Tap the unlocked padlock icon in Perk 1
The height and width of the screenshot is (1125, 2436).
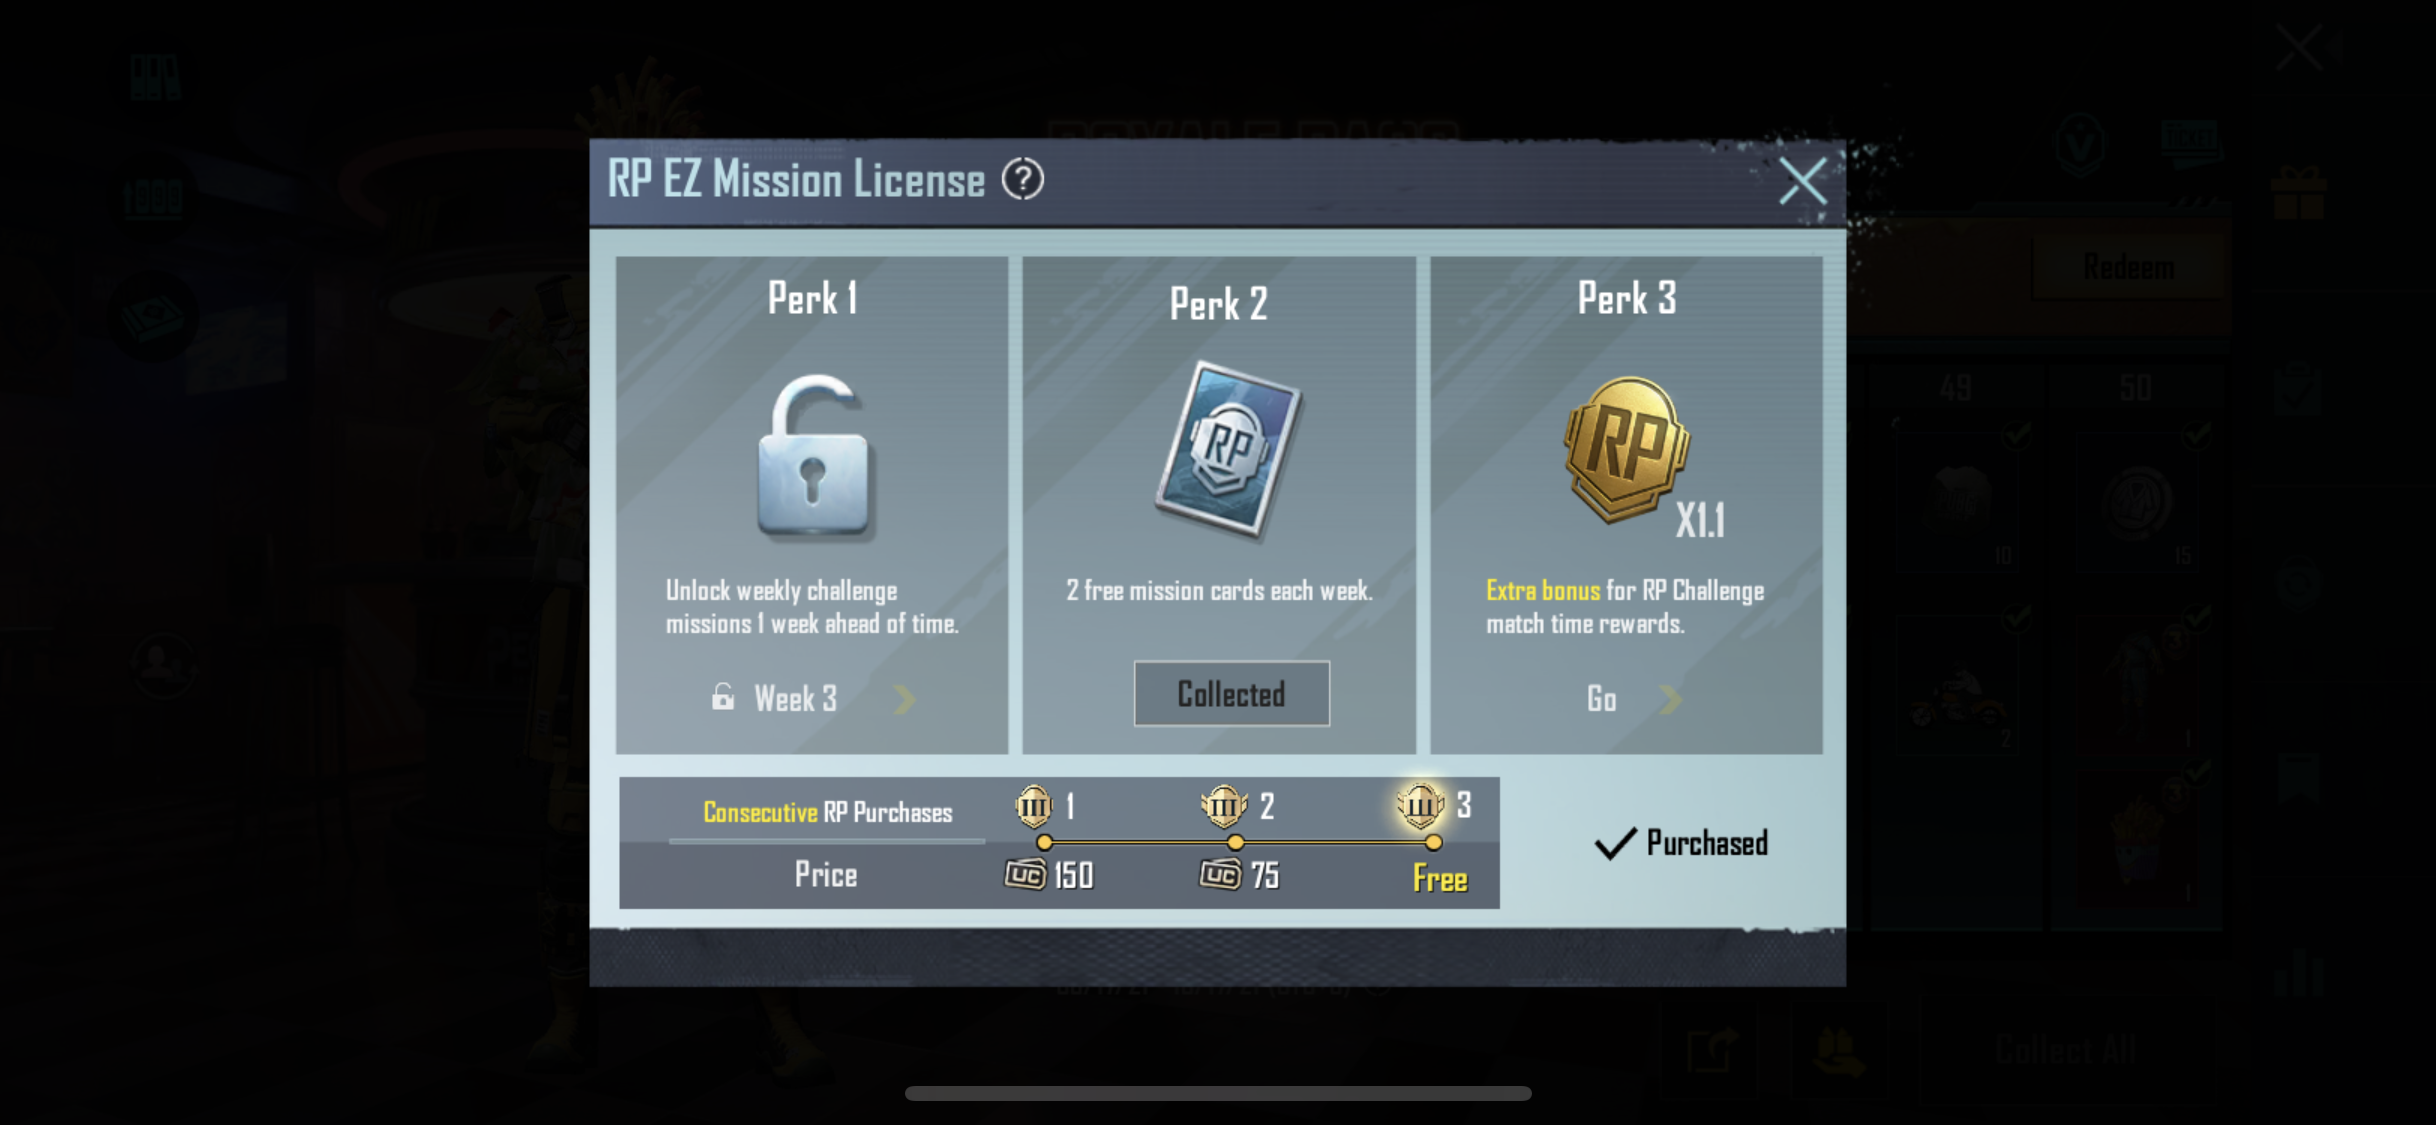click(x=814, y=457)
